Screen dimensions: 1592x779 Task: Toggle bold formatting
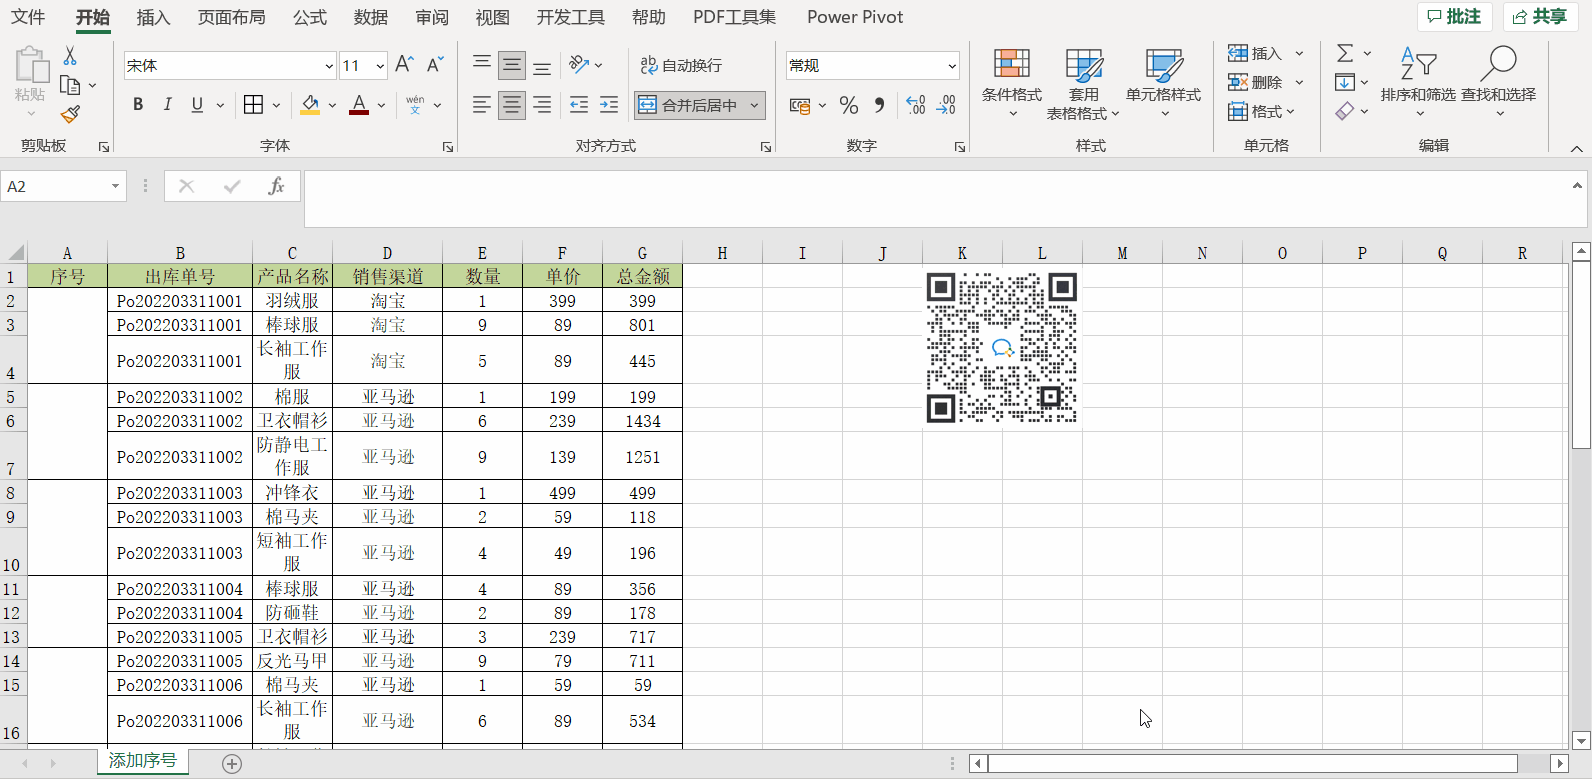click(138, 105)
